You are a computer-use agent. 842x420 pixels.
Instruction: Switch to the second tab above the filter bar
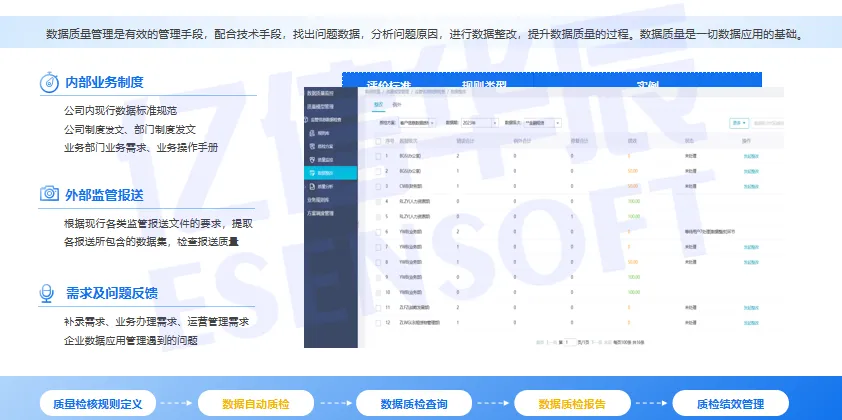coord(396,103)
